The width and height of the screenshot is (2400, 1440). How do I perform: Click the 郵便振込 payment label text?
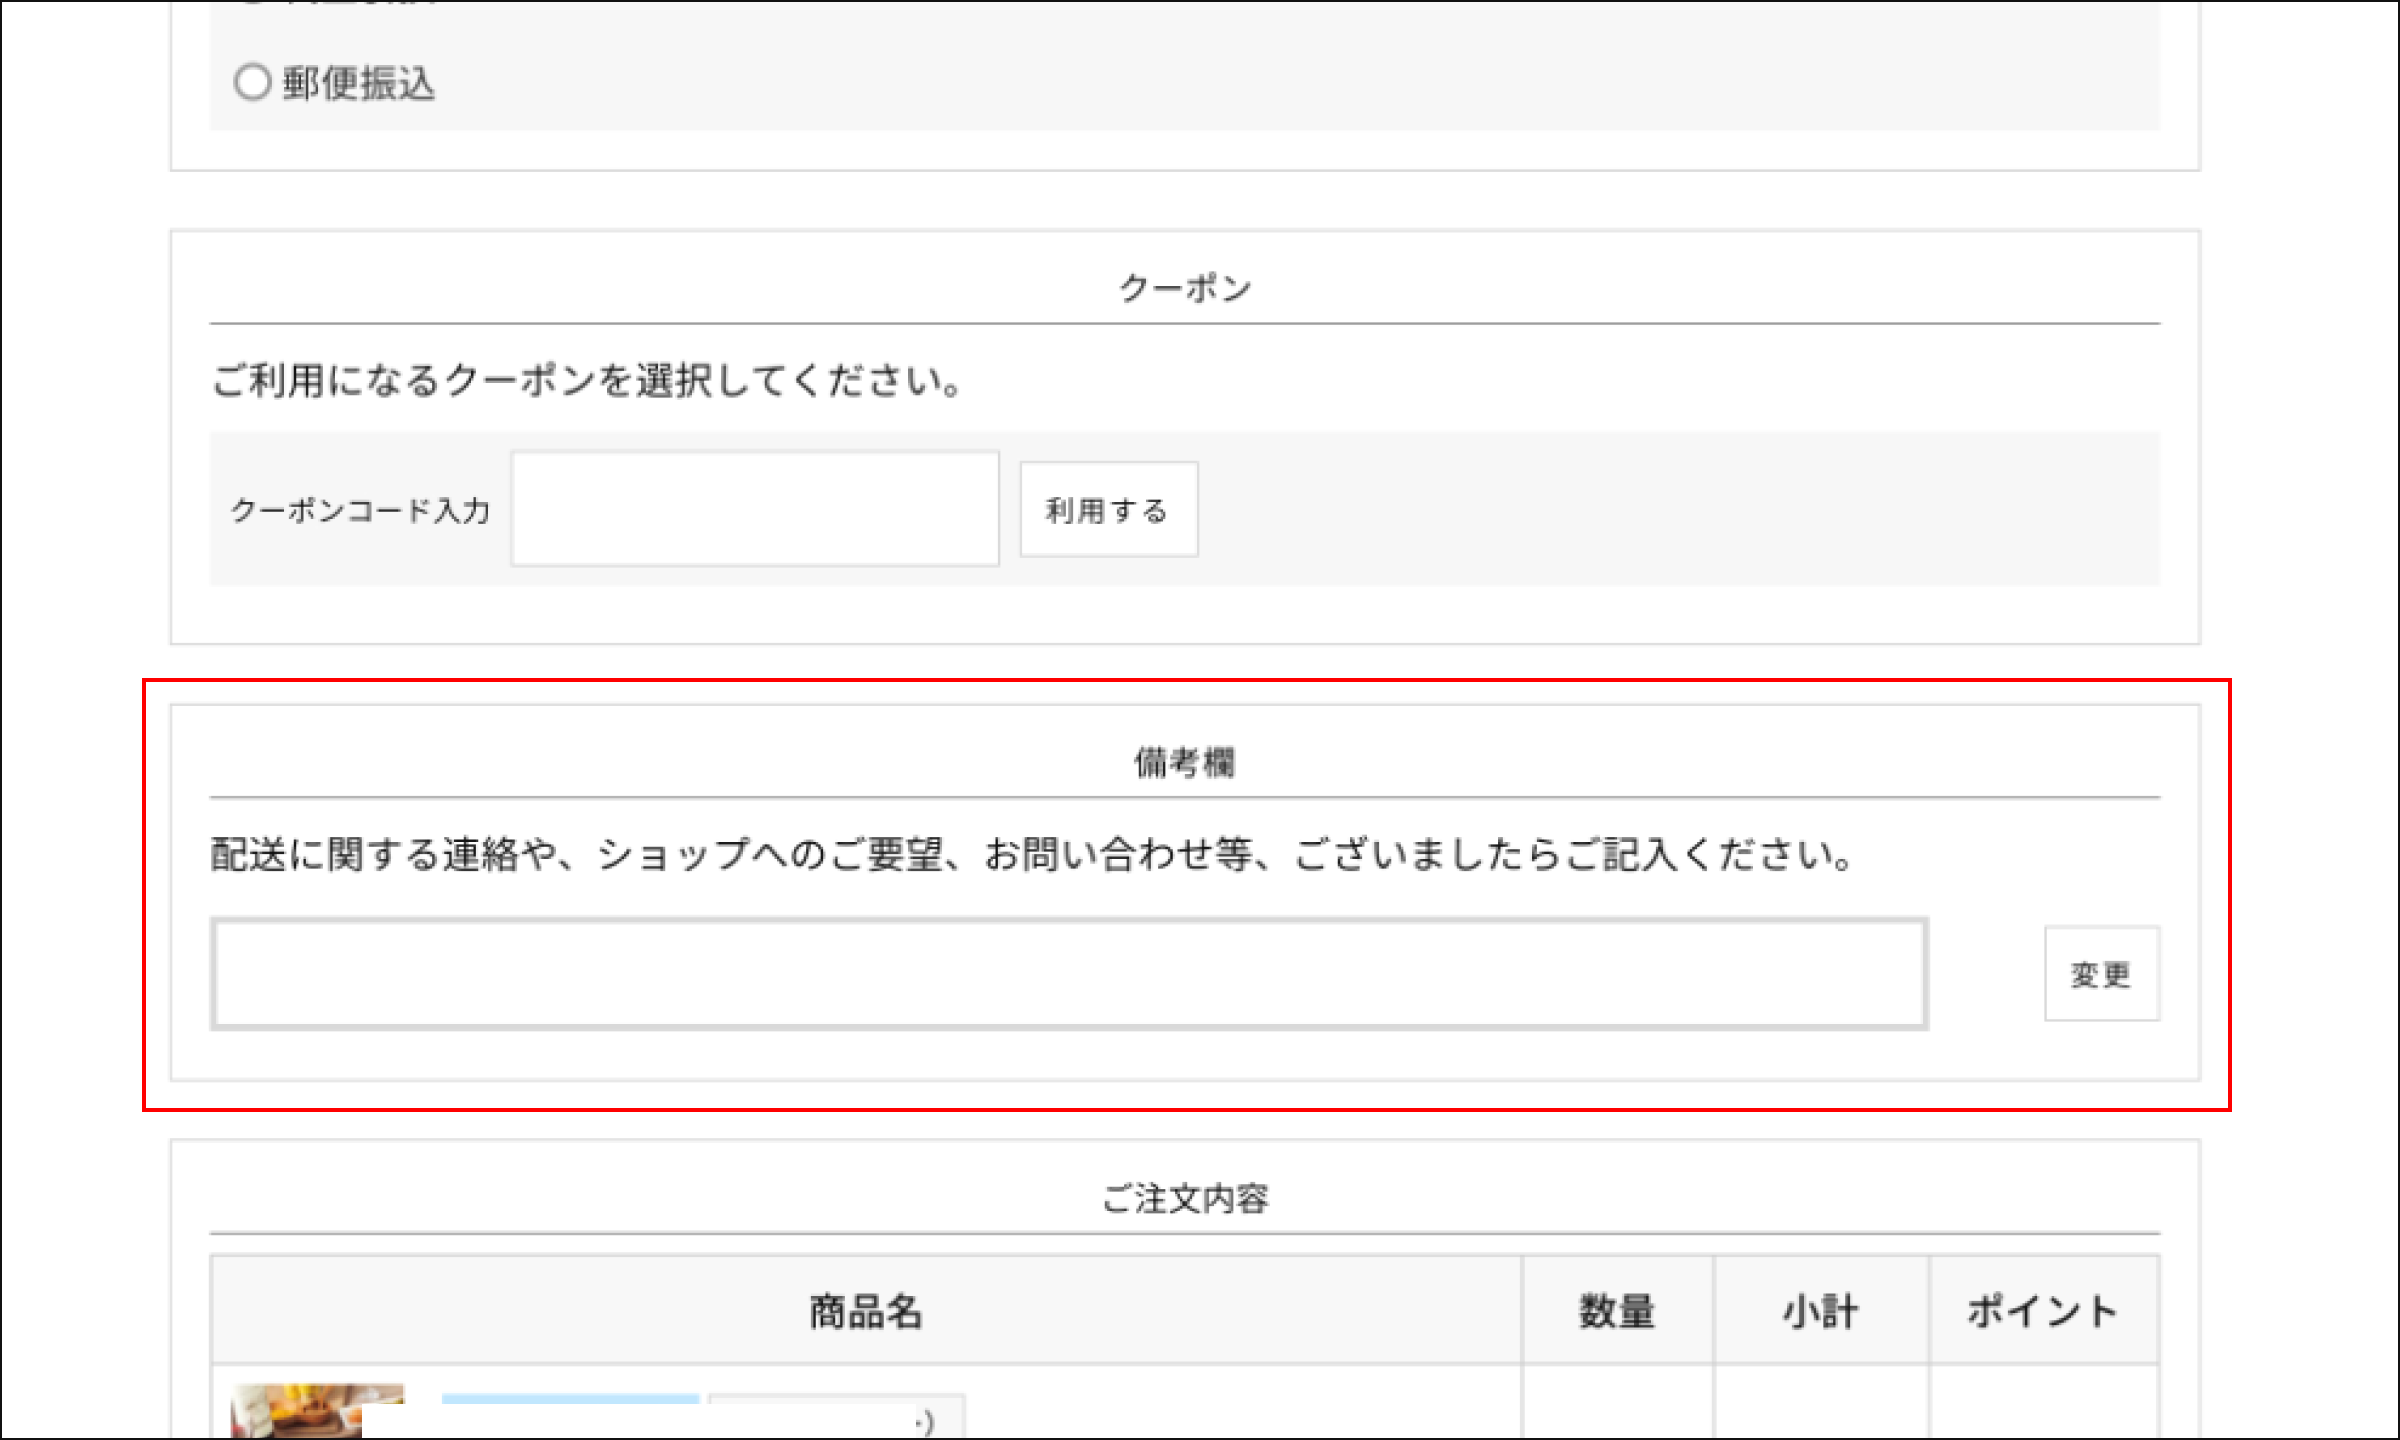(358, 84)
